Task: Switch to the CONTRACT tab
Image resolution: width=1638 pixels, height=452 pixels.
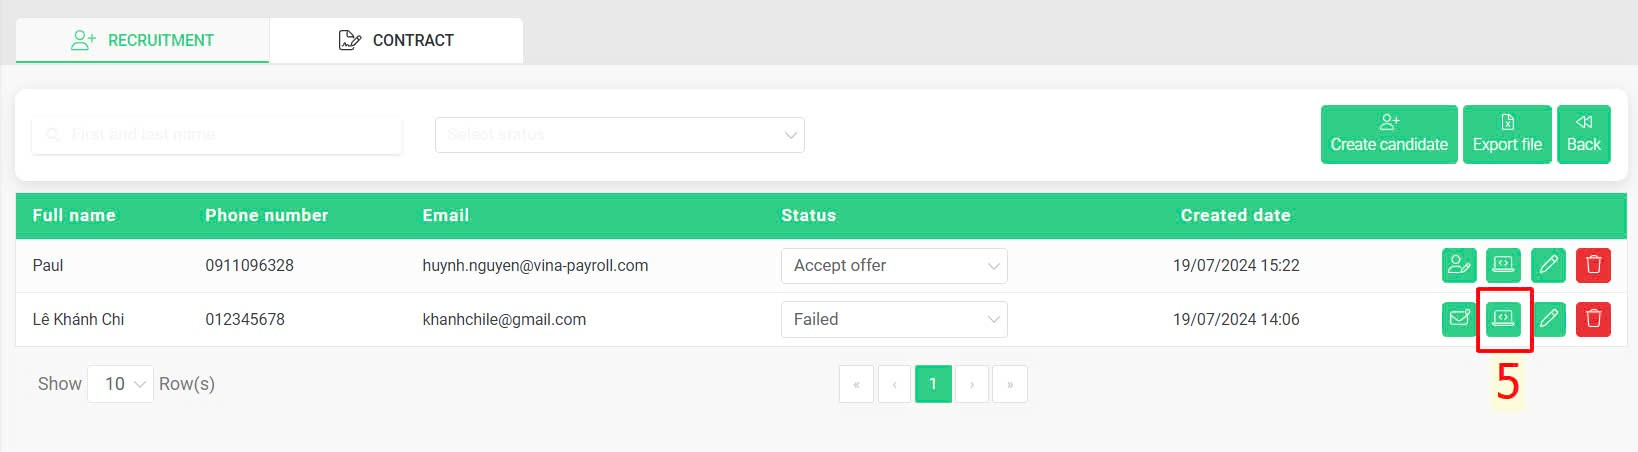Action: tap(396, 40)
